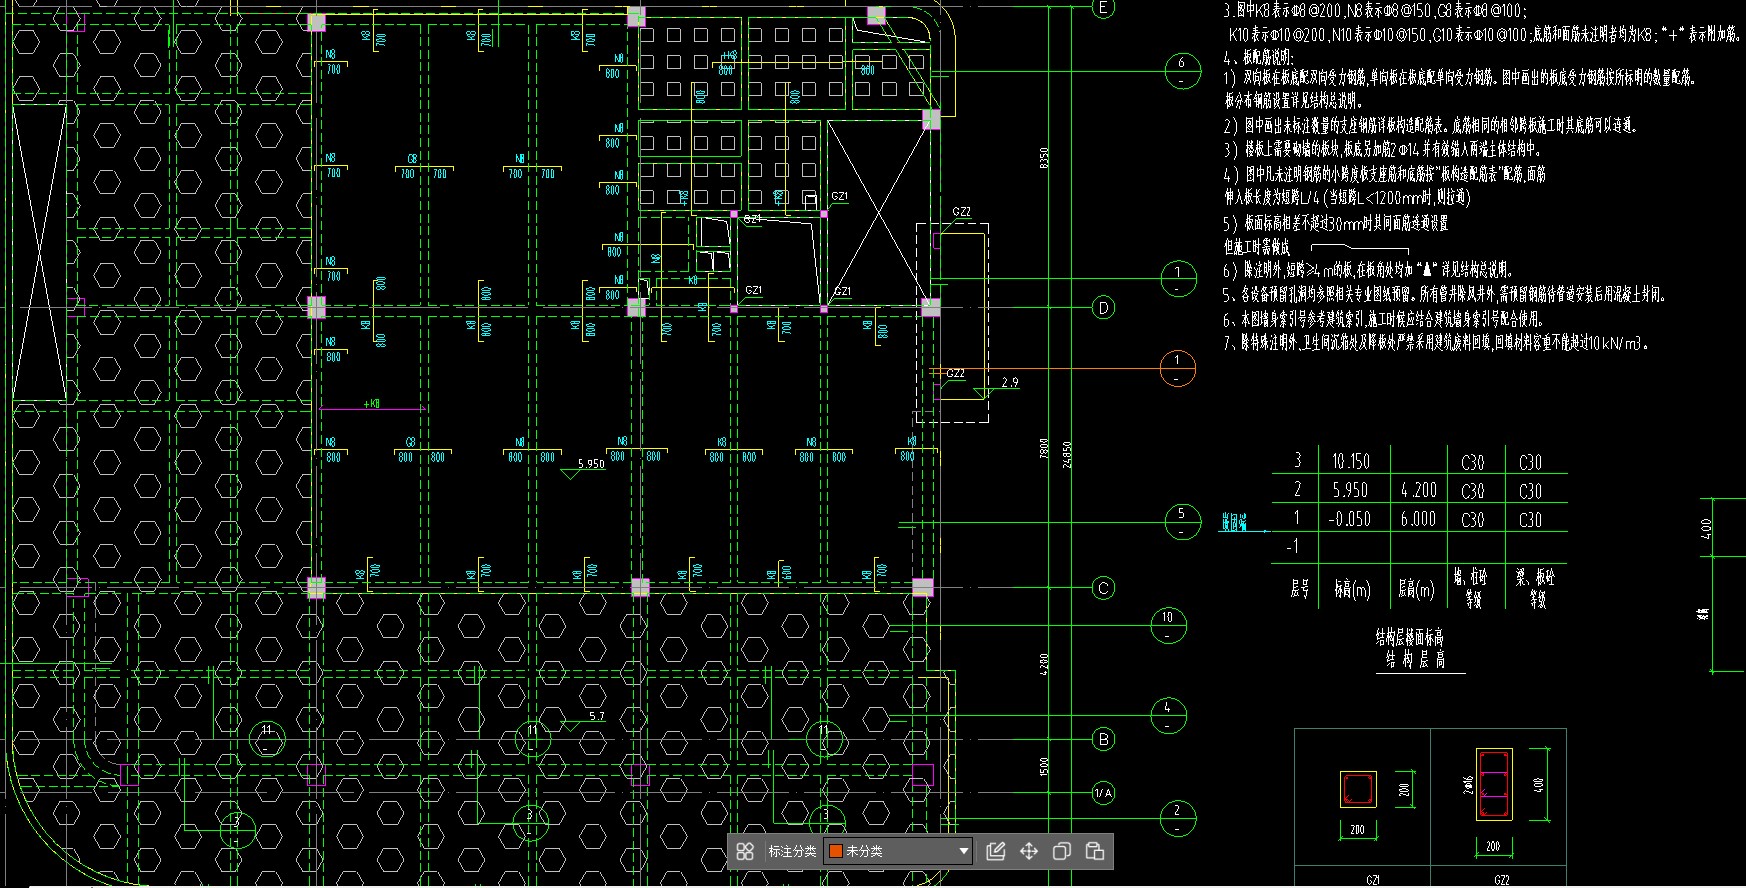
Task: Click the 嵌固端 cyan label
Action: click(1234, 523)
